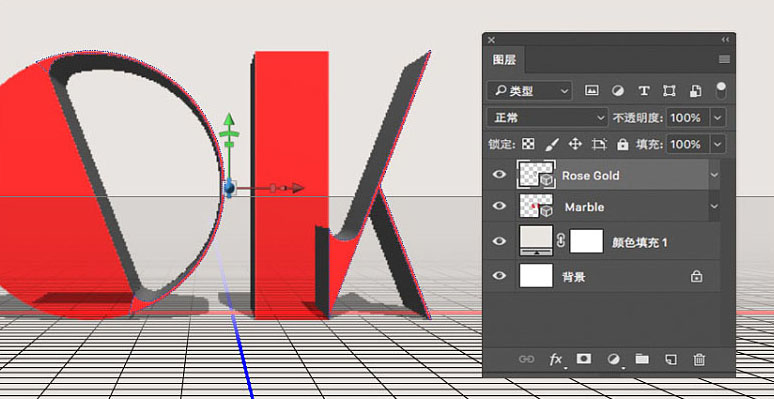This screenshot has height=399, width=774.
Task: Select the Rose Gold layer thumbnail
Action: pos(537,174)
